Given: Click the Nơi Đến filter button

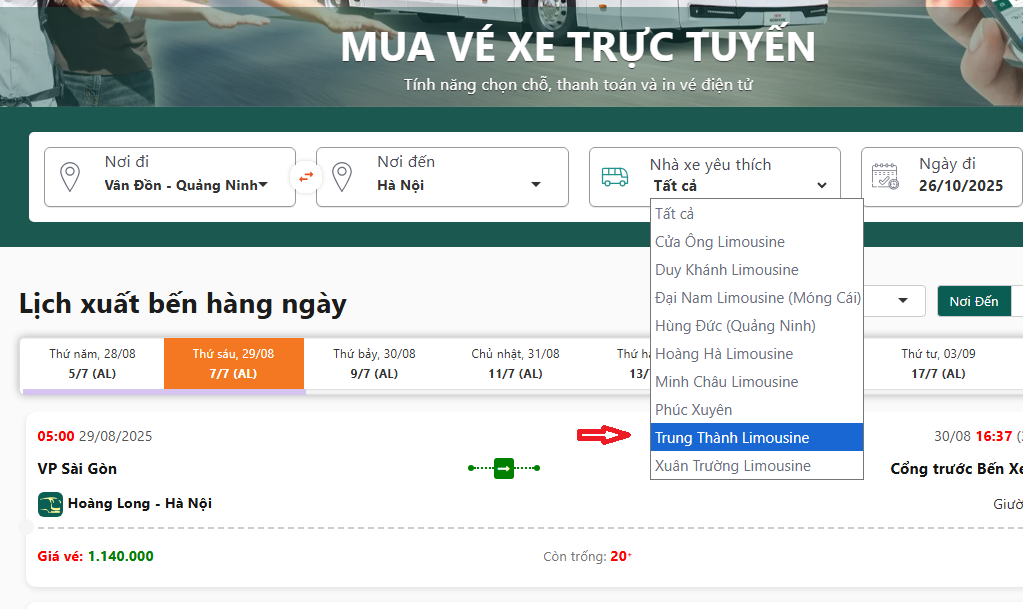Looking at the screenshot, I should [x=973, y=301].
